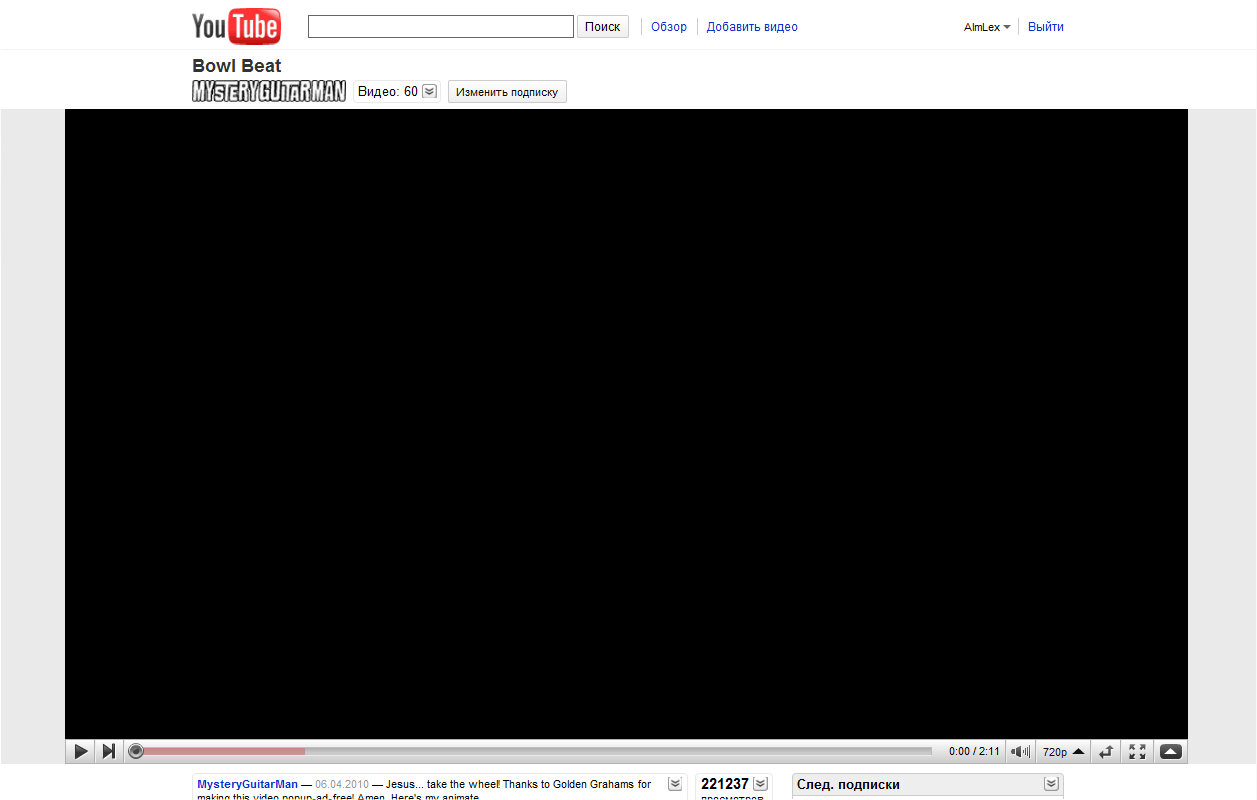Click the annotations arrow icon in player bar
Image resolution: width=1257 pixels, height=800 pixels.
(x=1105, y=750)
